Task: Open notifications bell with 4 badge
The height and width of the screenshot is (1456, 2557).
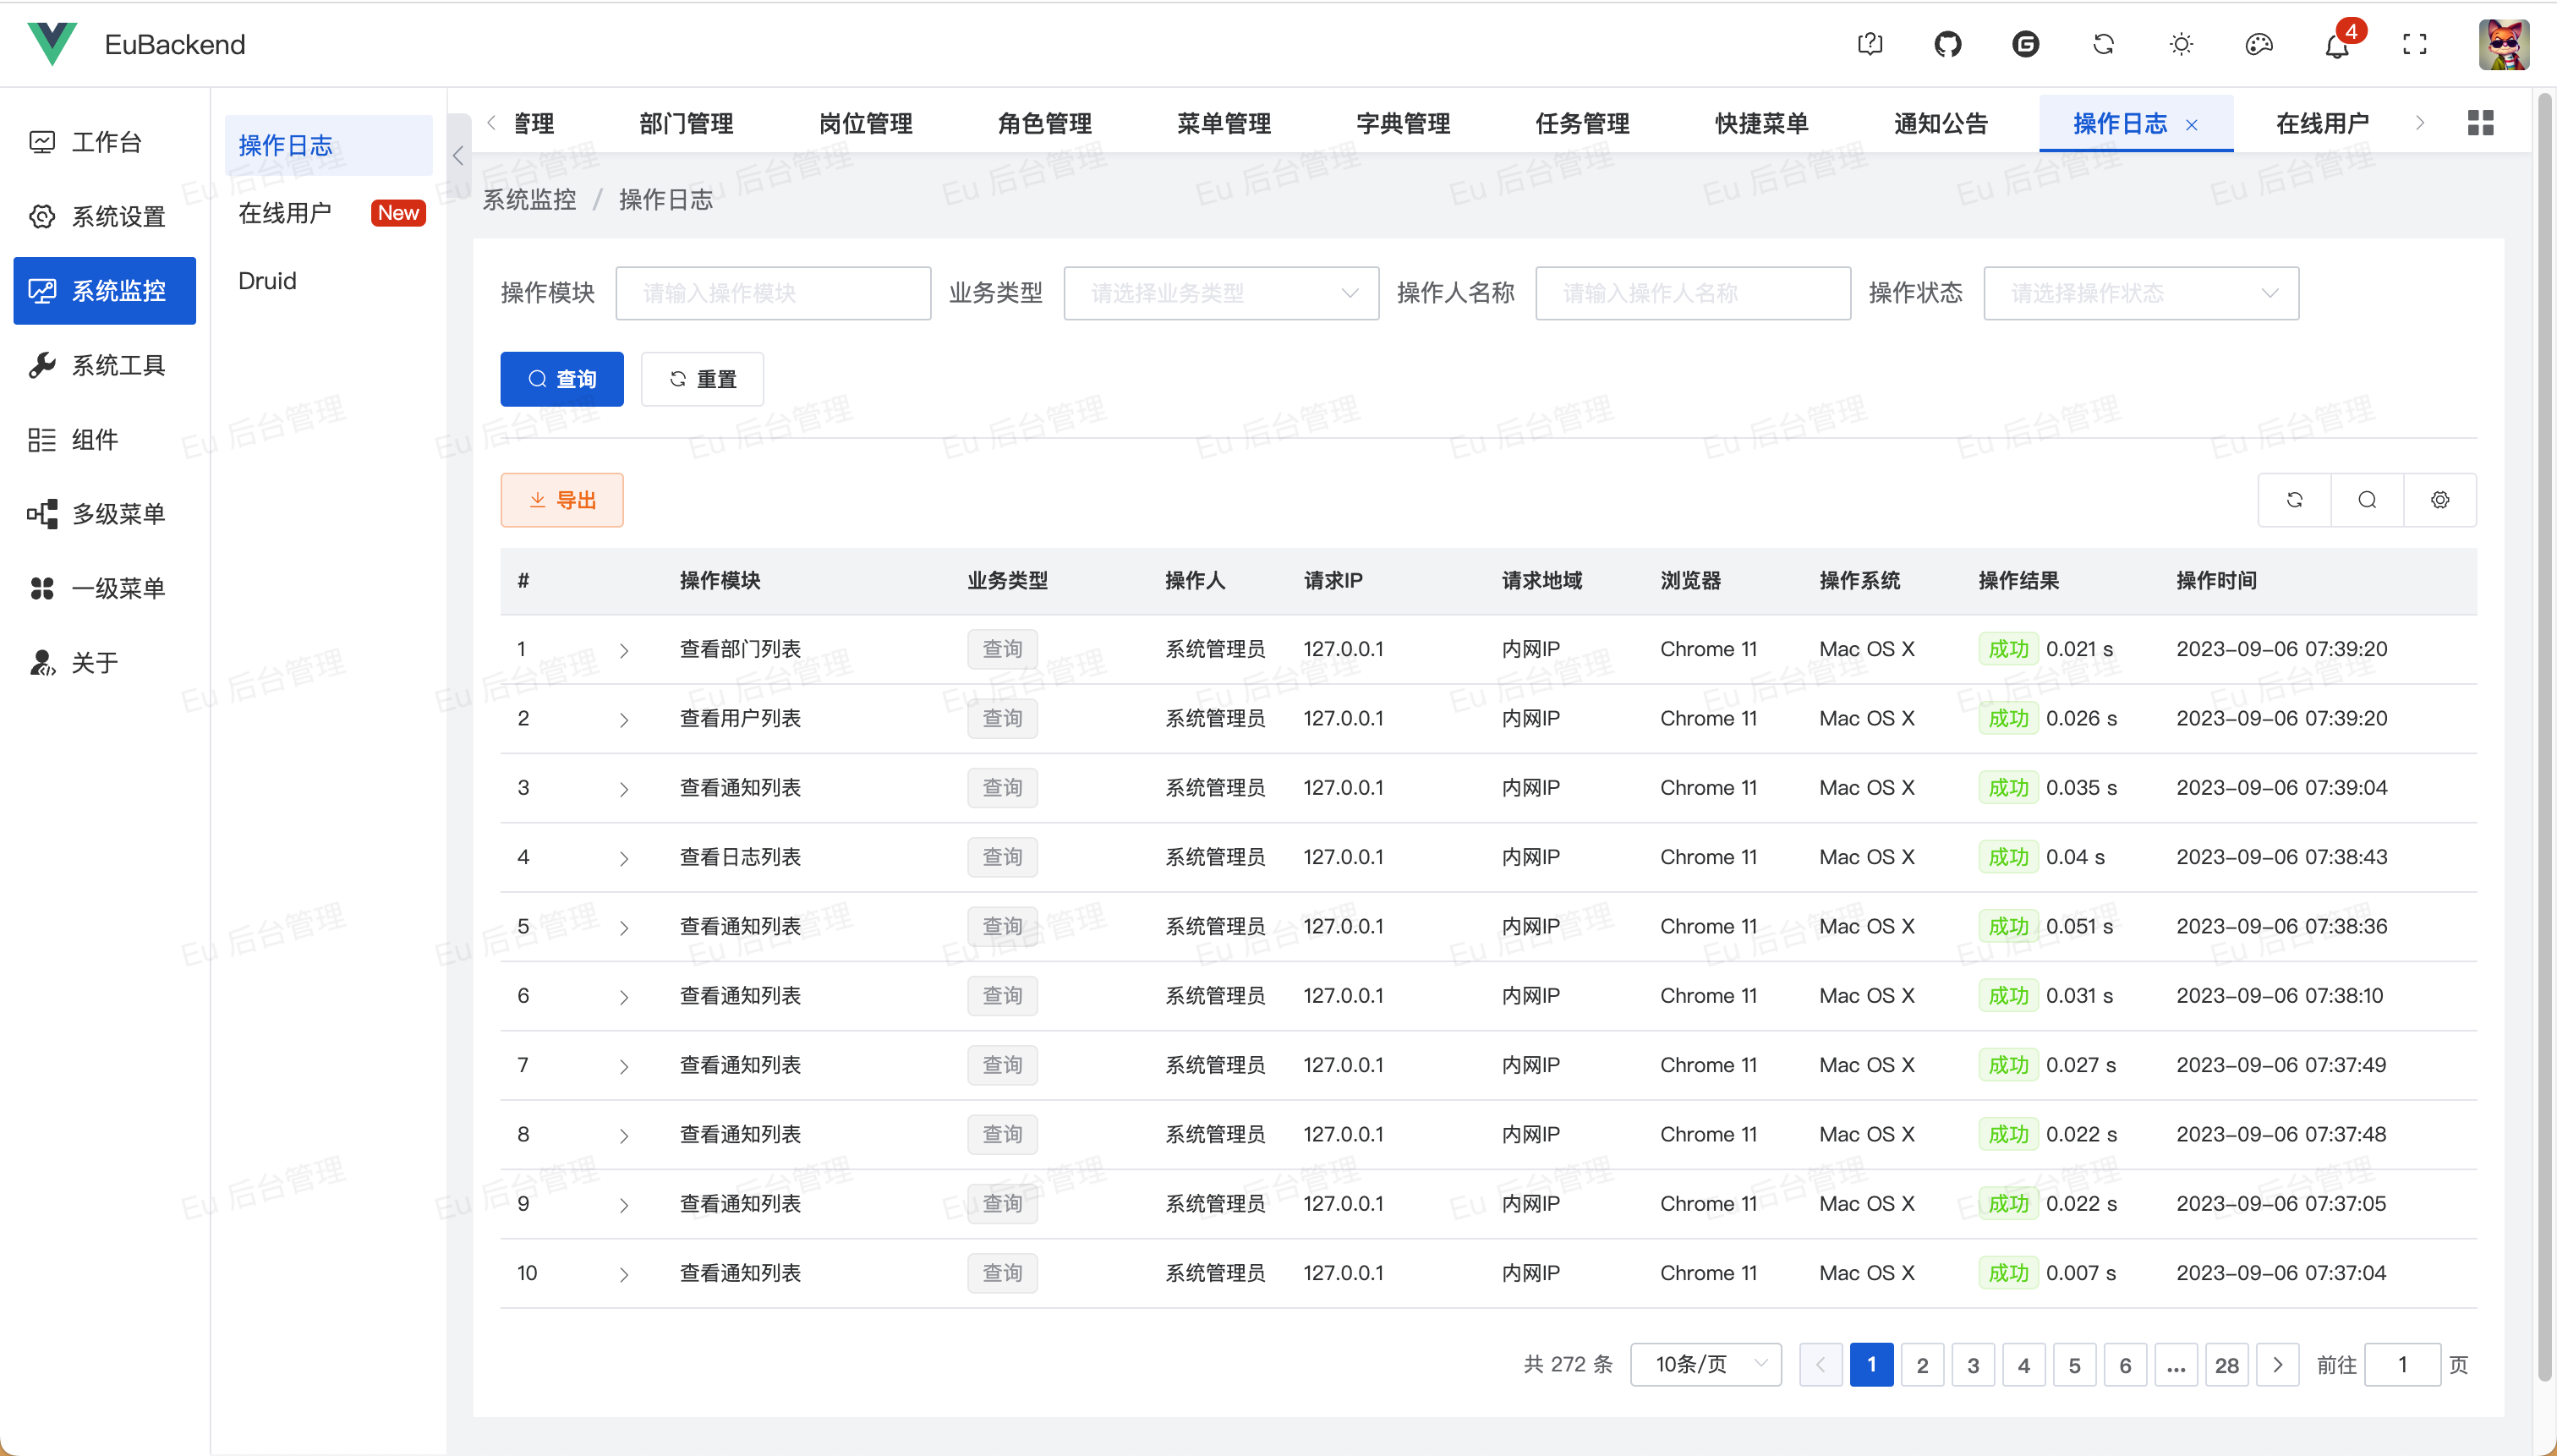Action: (2337, 45)
